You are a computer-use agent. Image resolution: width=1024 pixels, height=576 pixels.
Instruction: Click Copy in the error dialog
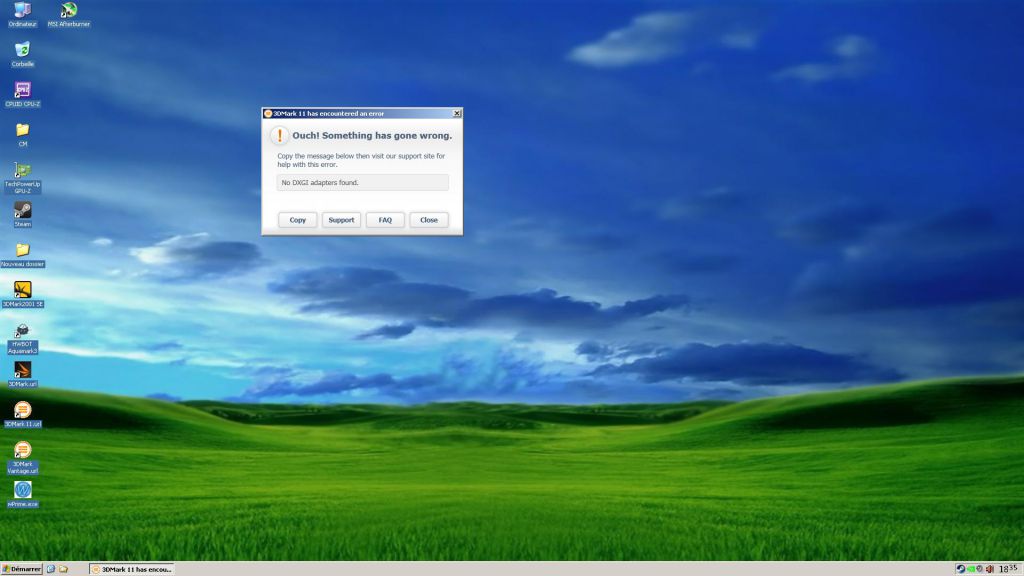pyautogui.click(x=297, y=220)
